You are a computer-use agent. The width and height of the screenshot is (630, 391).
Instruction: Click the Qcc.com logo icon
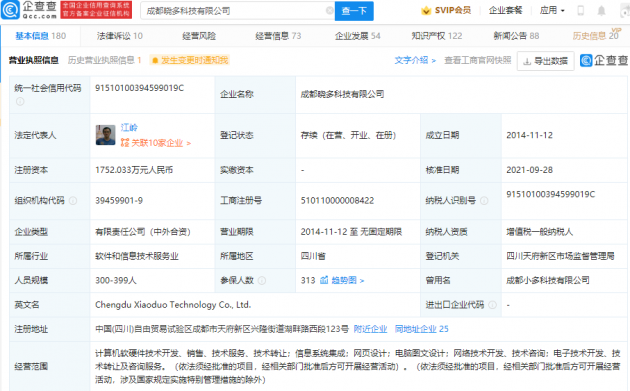10,10
